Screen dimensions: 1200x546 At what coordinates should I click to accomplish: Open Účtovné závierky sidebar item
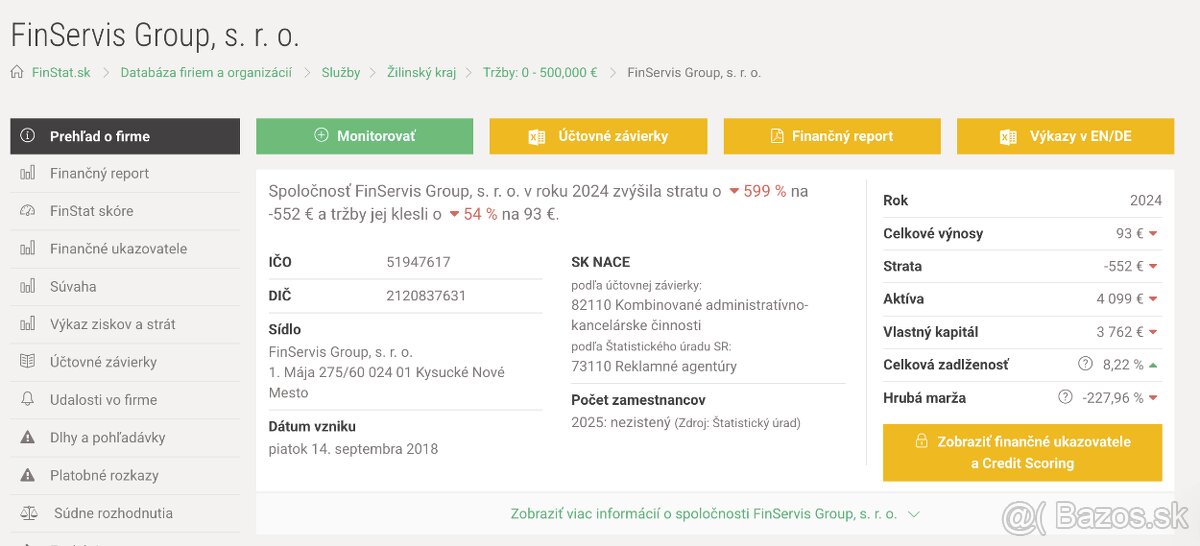click(125, 362)
